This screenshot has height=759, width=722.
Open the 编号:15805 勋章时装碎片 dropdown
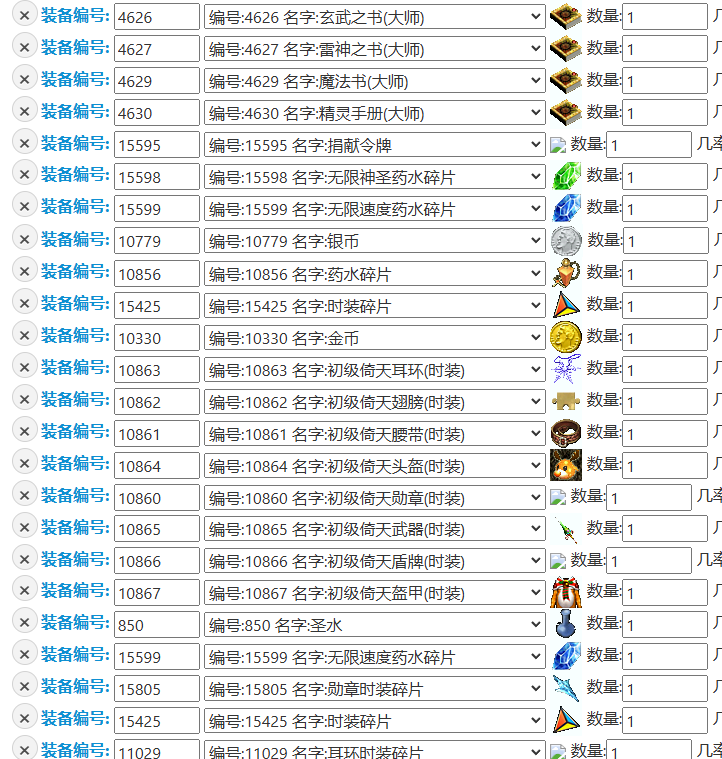point(375,688)
